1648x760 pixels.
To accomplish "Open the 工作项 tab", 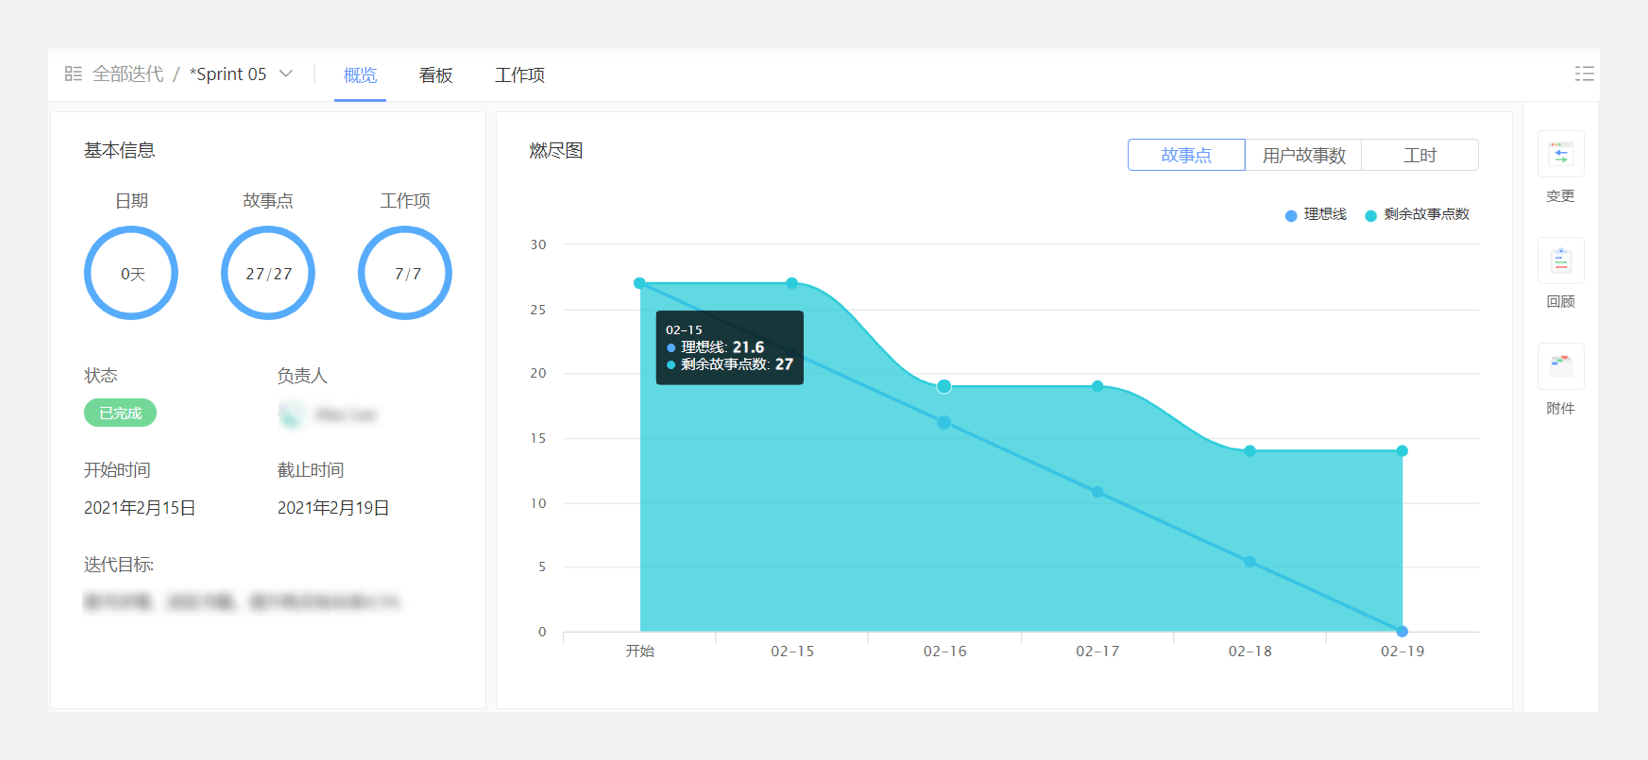I will [x=519, y=75].
